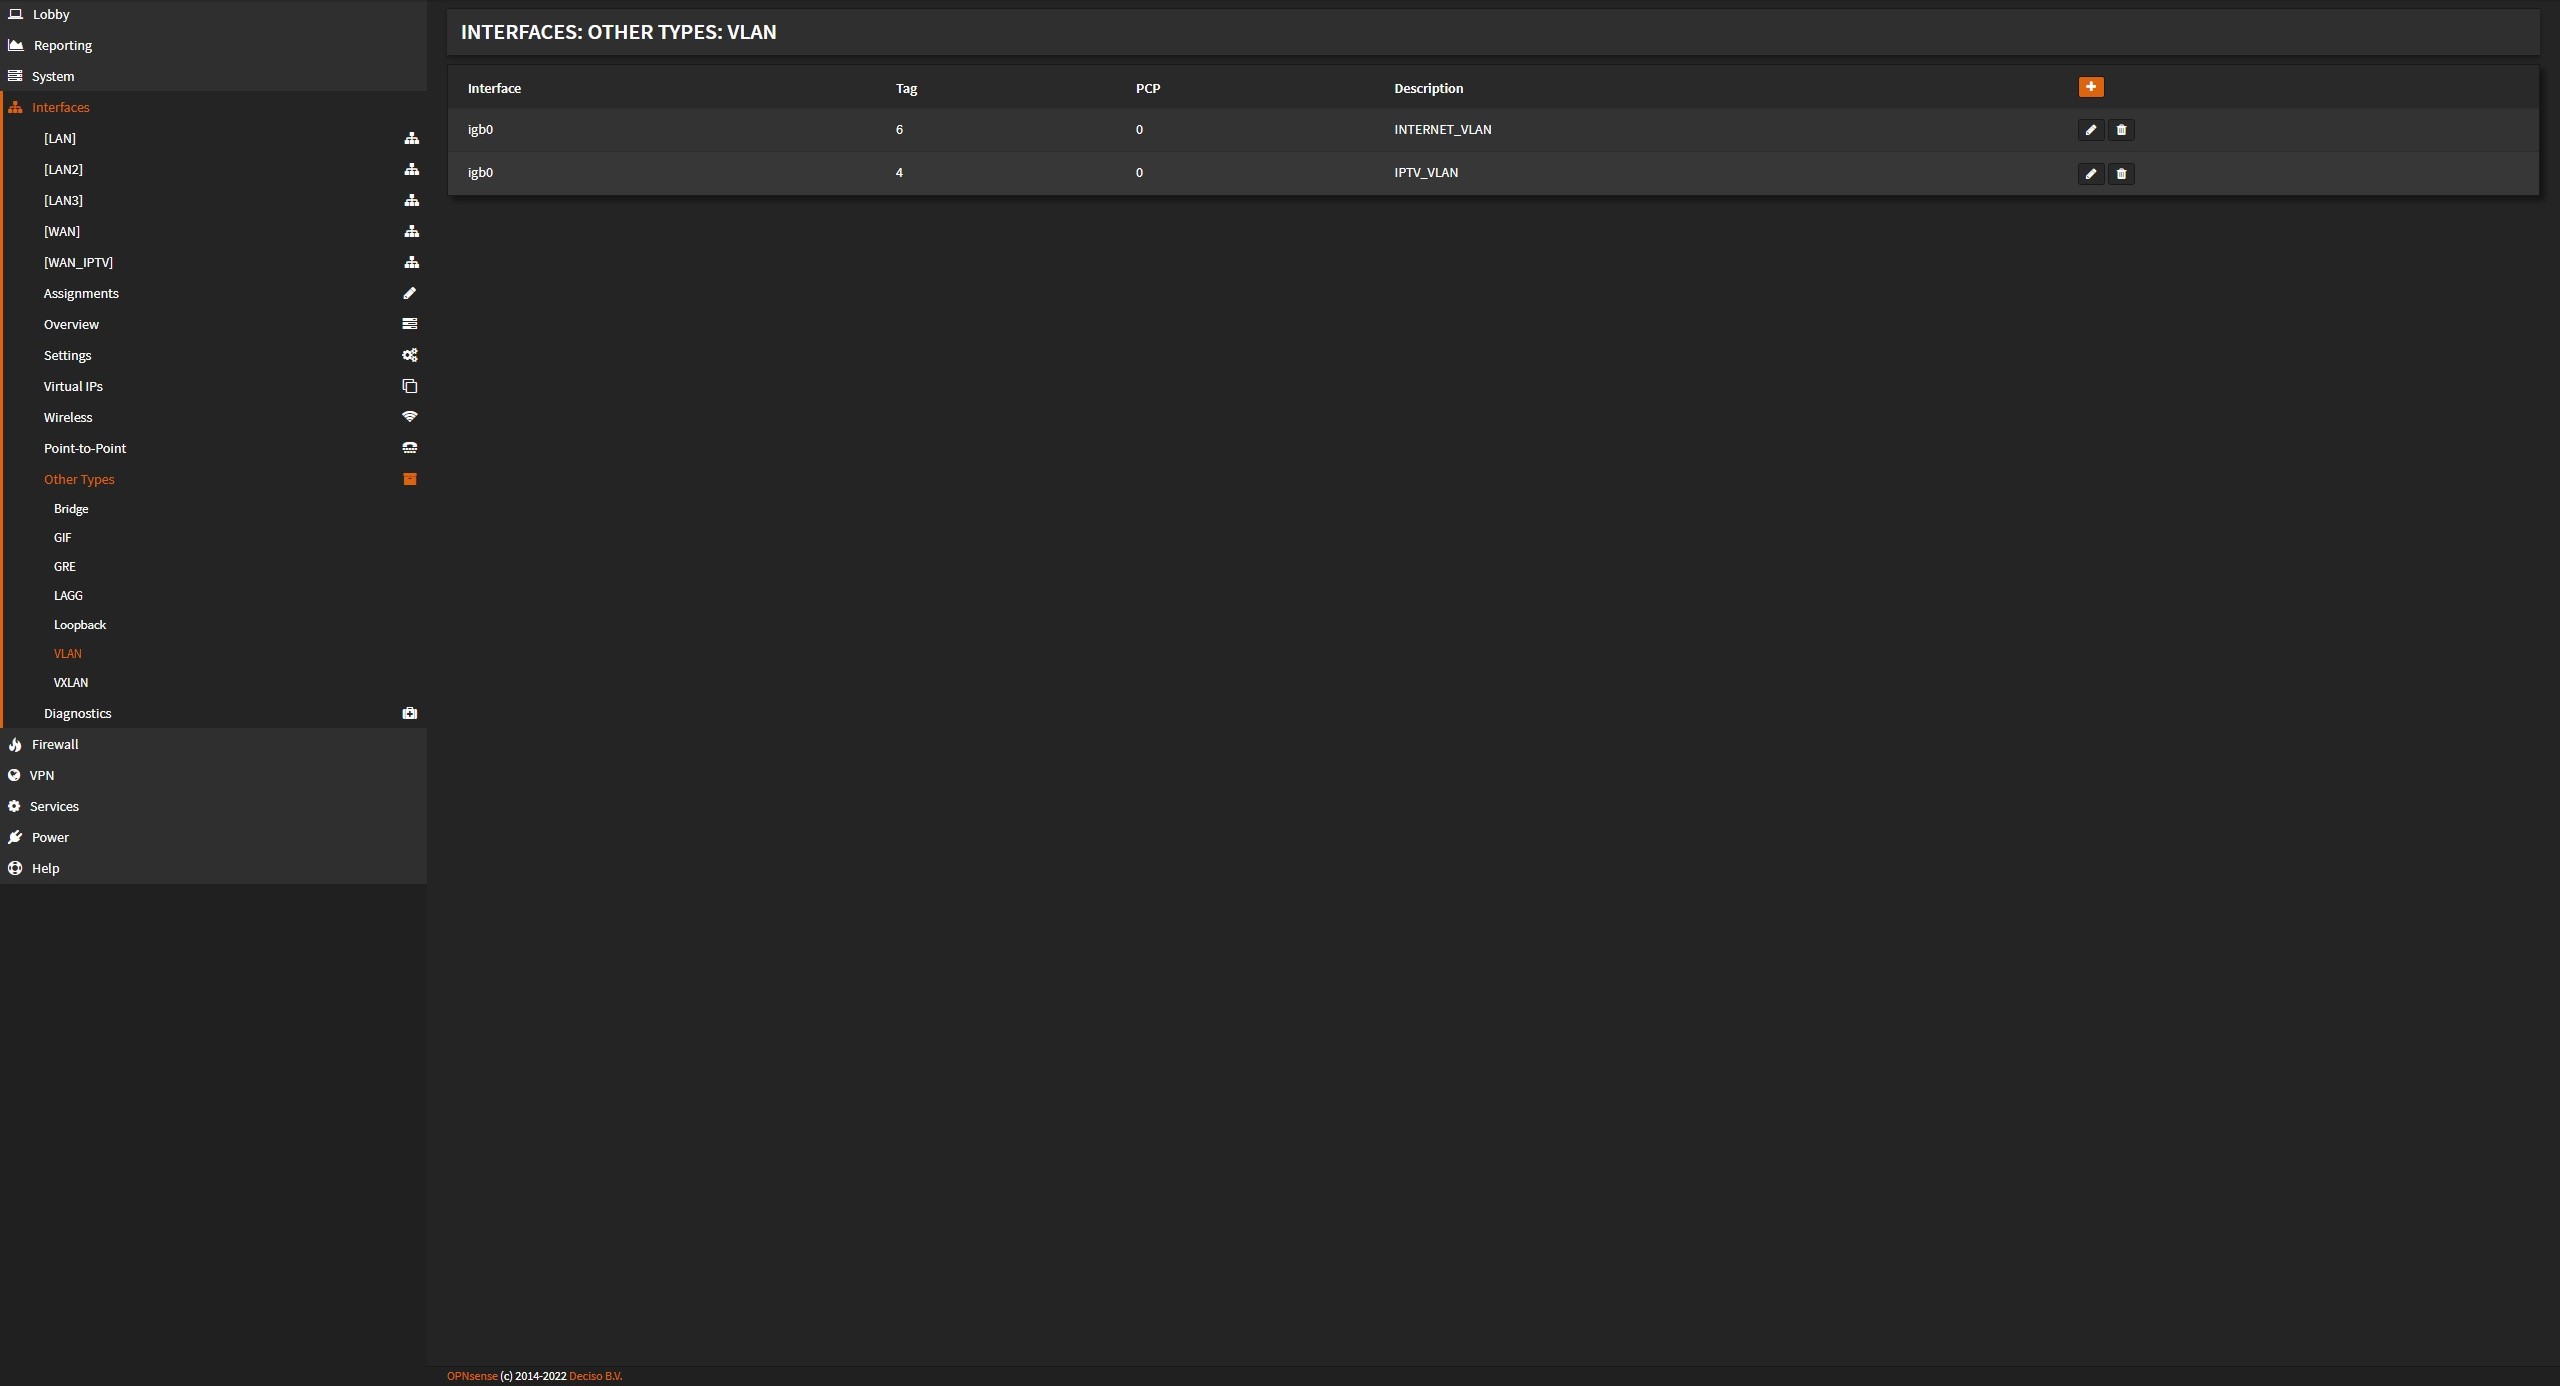Open the LAGG page
Image resolution: width=2560 pixels, height=1386 pixels.
[68, 595]
